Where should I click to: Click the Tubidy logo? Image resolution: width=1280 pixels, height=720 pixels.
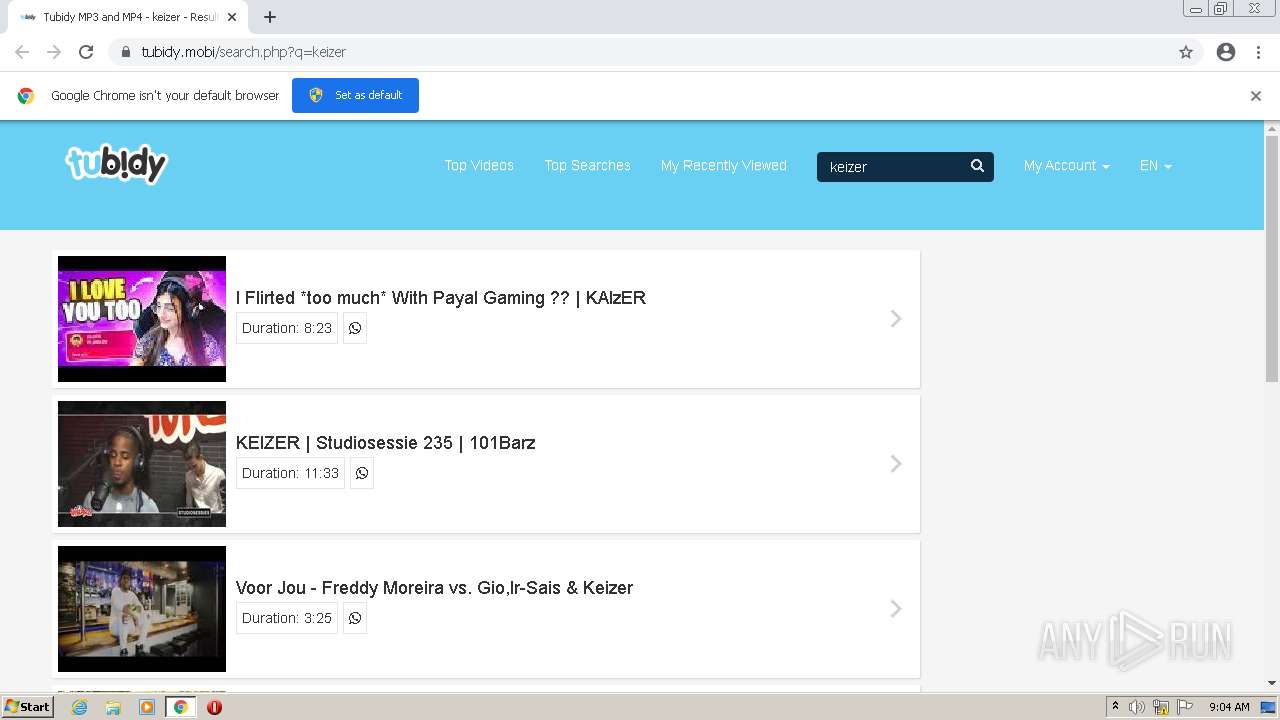(x=116, y=164)
